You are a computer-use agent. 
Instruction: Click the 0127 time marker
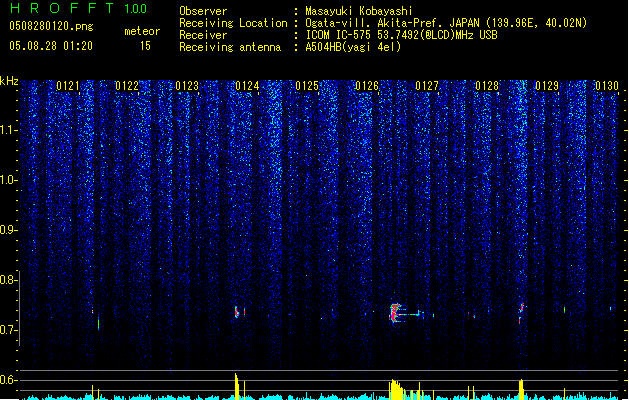coord(427,86)
